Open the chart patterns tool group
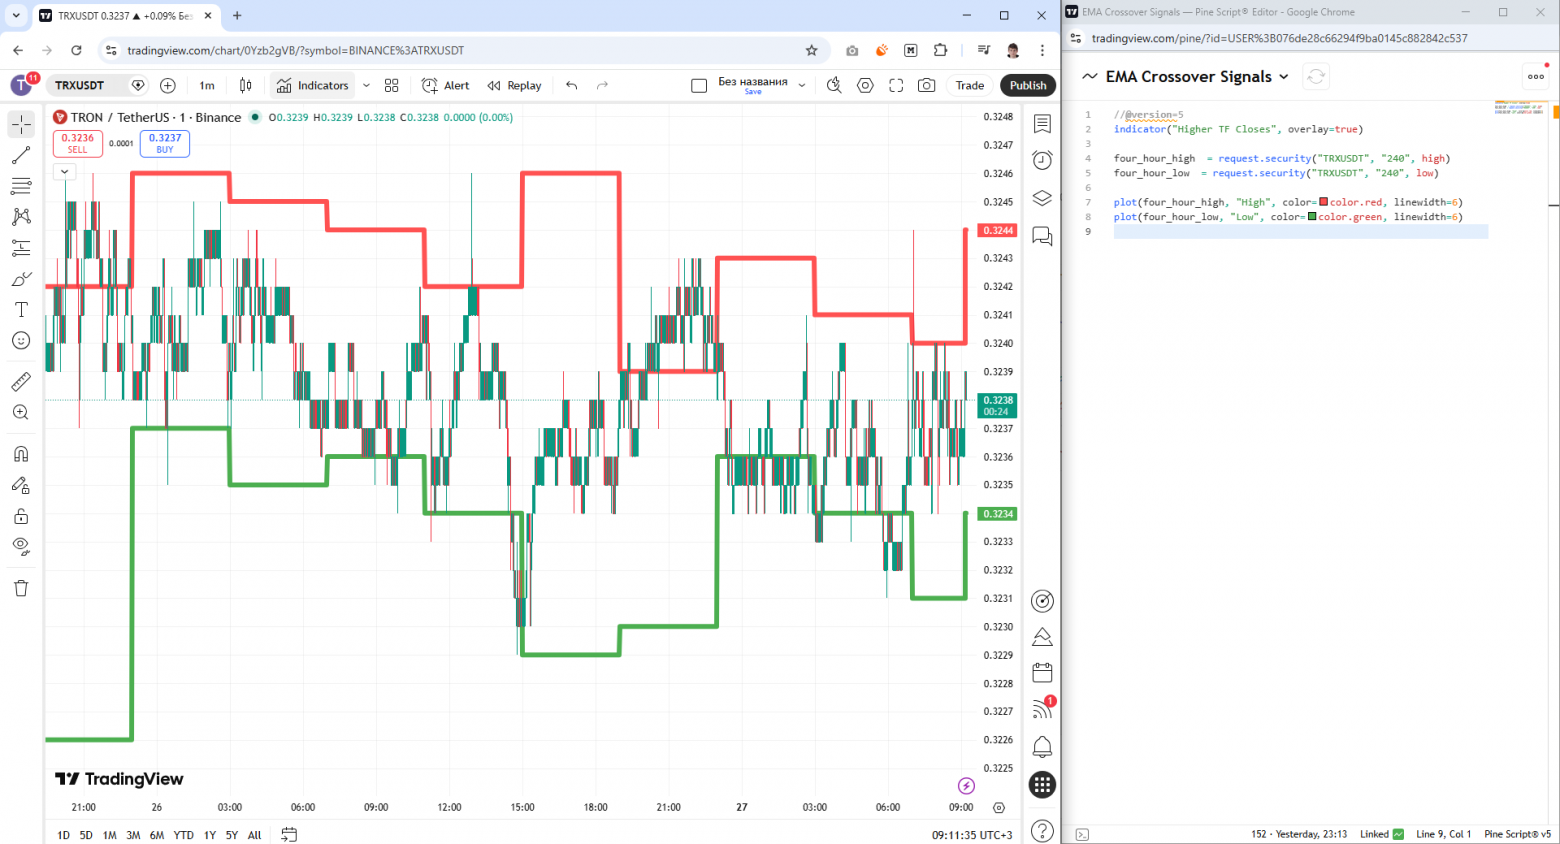This screenshot has width=1560, height=844. [x=21, y=217]
